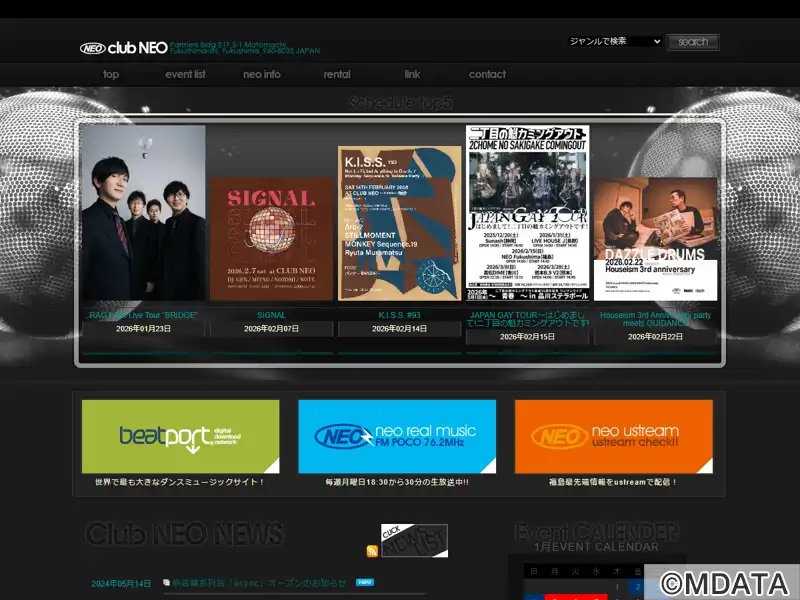Click the caption under the beatport banner

(x=180, y=482)
